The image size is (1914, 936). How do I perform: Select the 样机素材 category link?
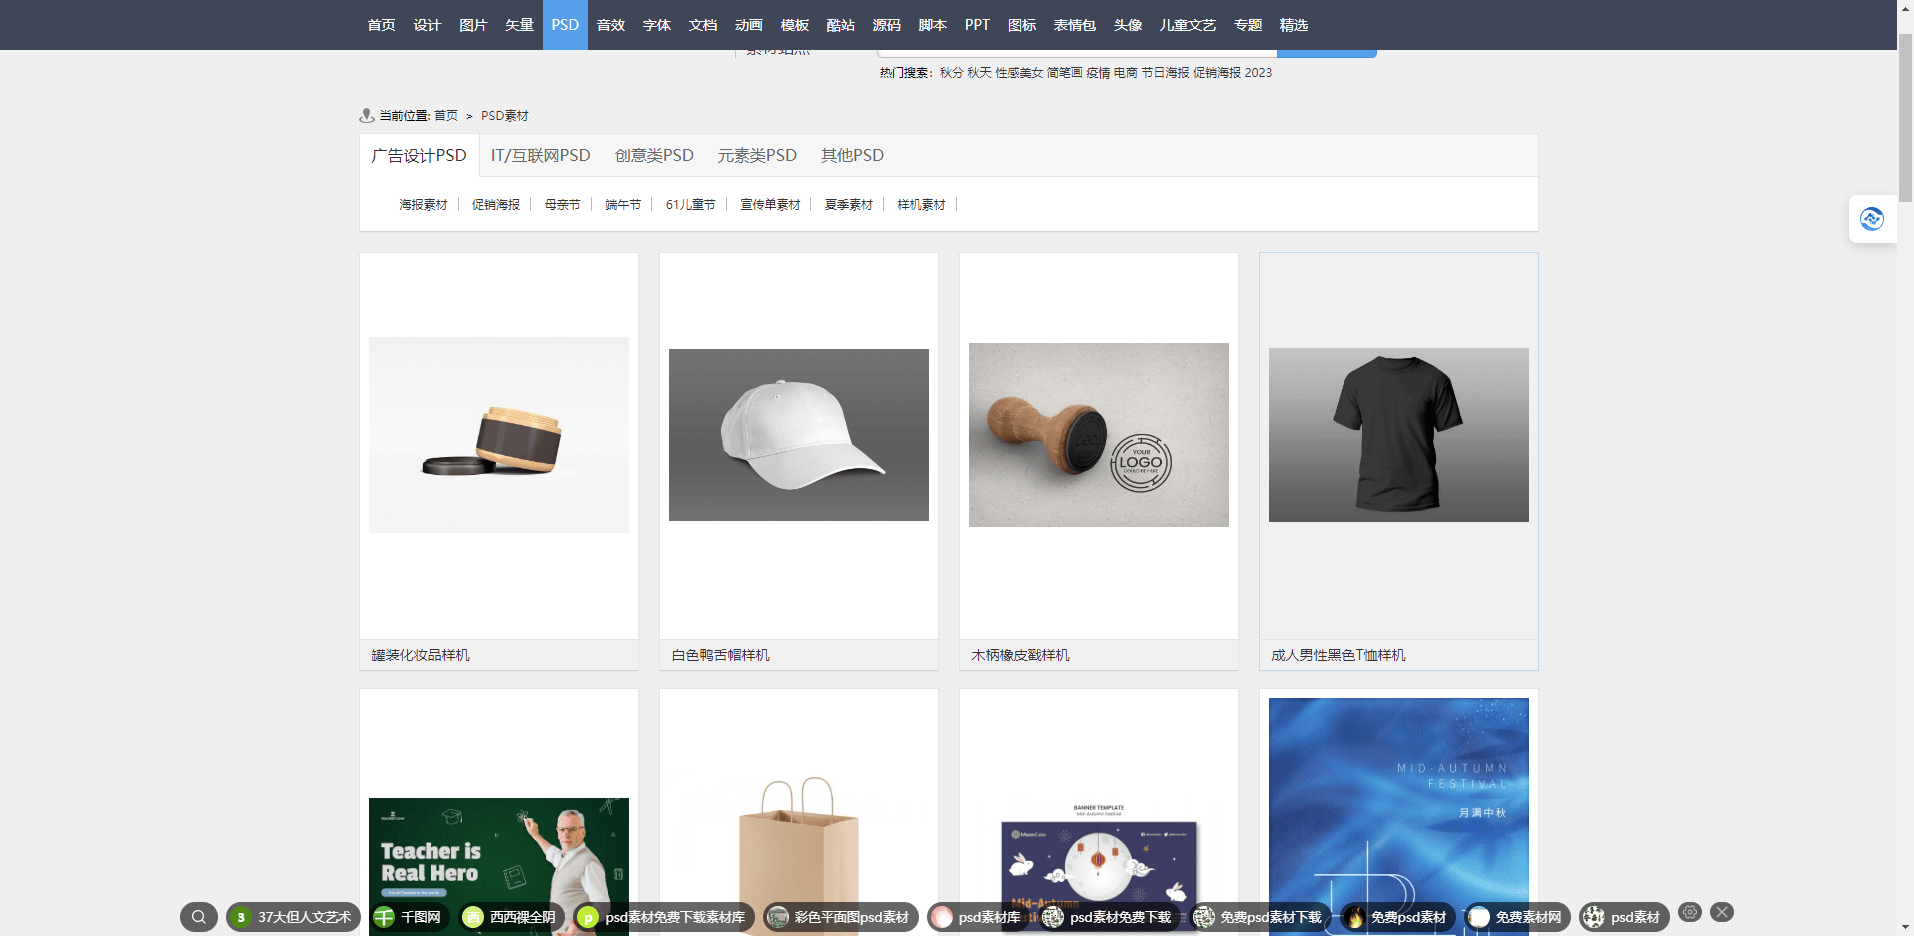pos(921,204)
